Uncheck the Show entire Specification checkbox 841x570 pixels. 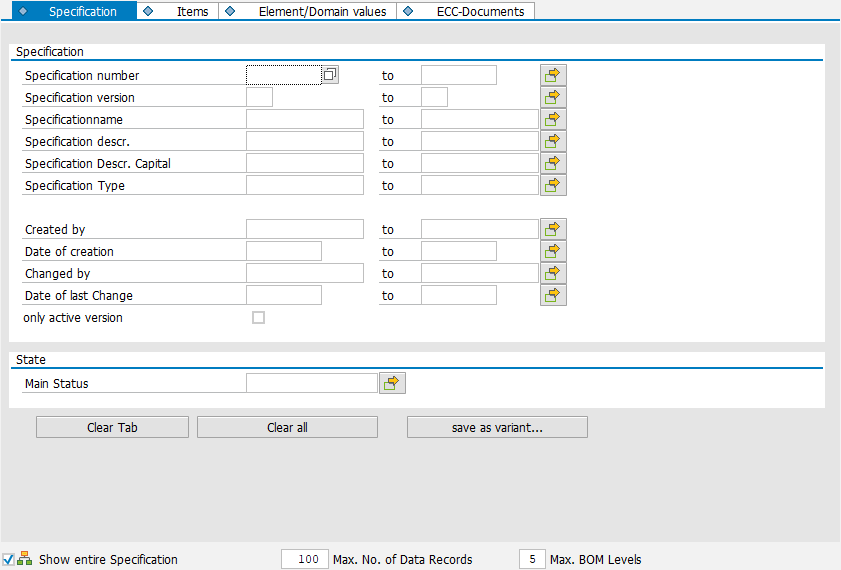pos(8,559)
